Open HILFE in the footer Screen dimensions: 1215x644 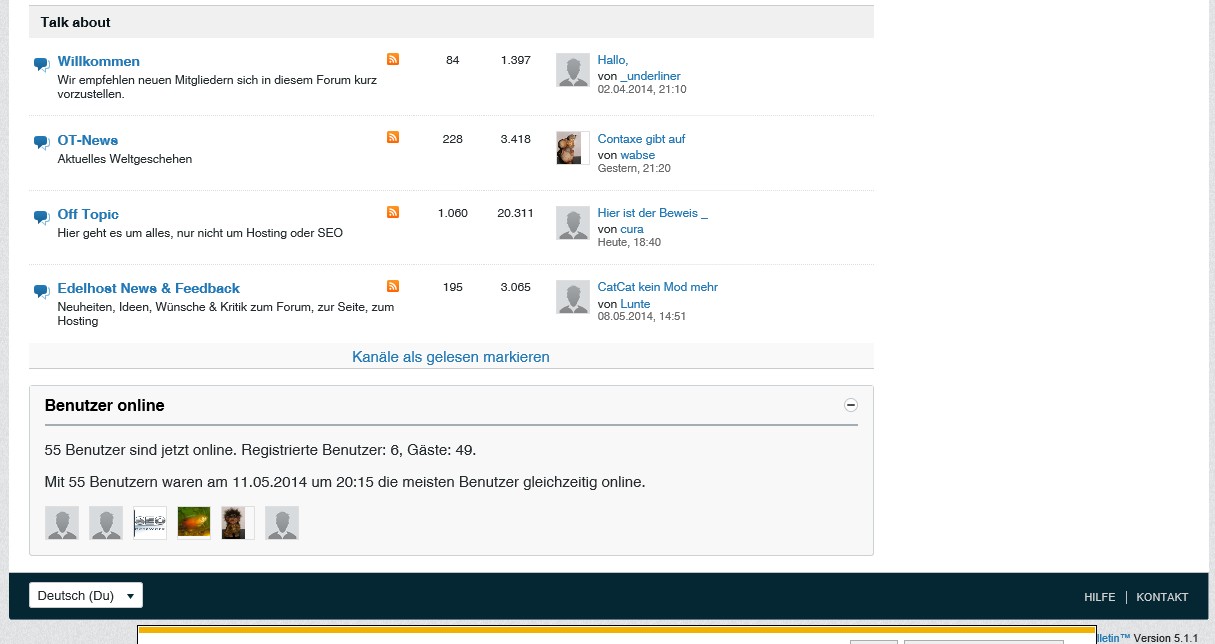[x=1099, y=597]
